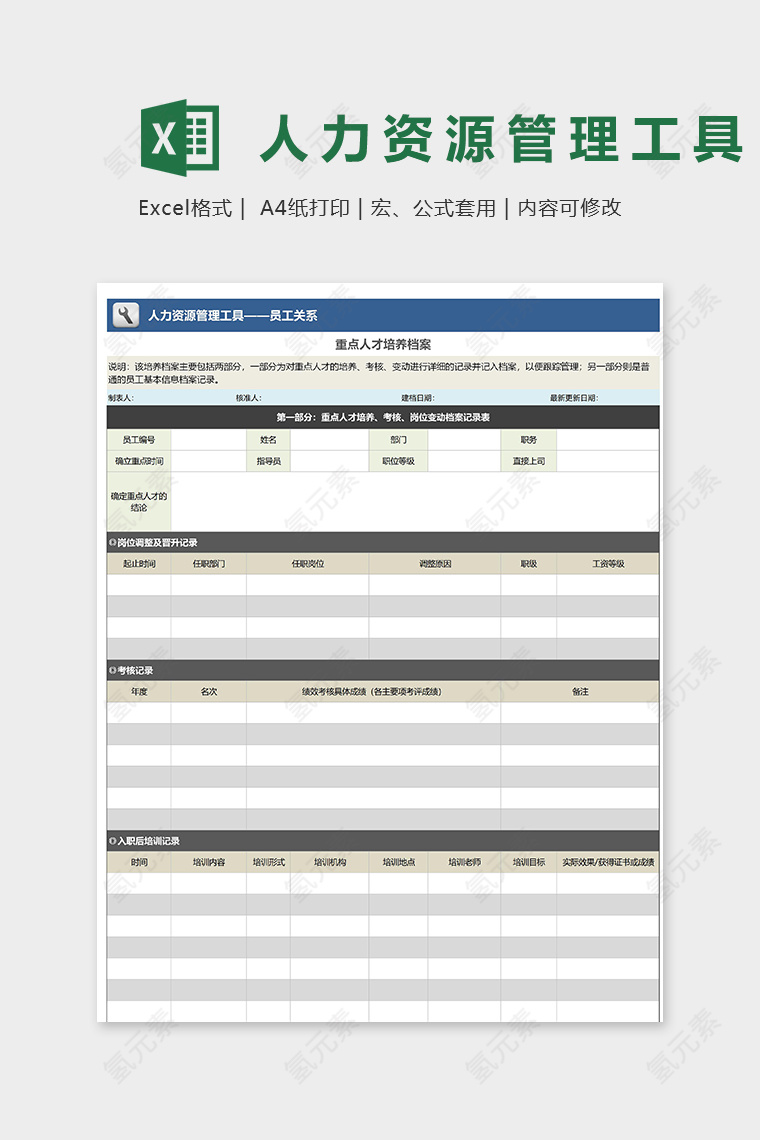Click the 人力资源管理工具 banner title
This screenshot has width=760, height=1140.
click(x=501, y=138)
